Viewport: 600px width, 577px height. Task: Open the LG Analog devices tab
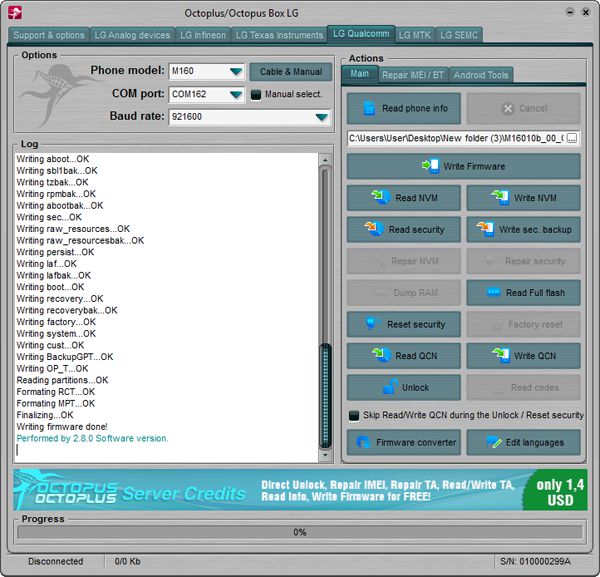coord(132,35)
